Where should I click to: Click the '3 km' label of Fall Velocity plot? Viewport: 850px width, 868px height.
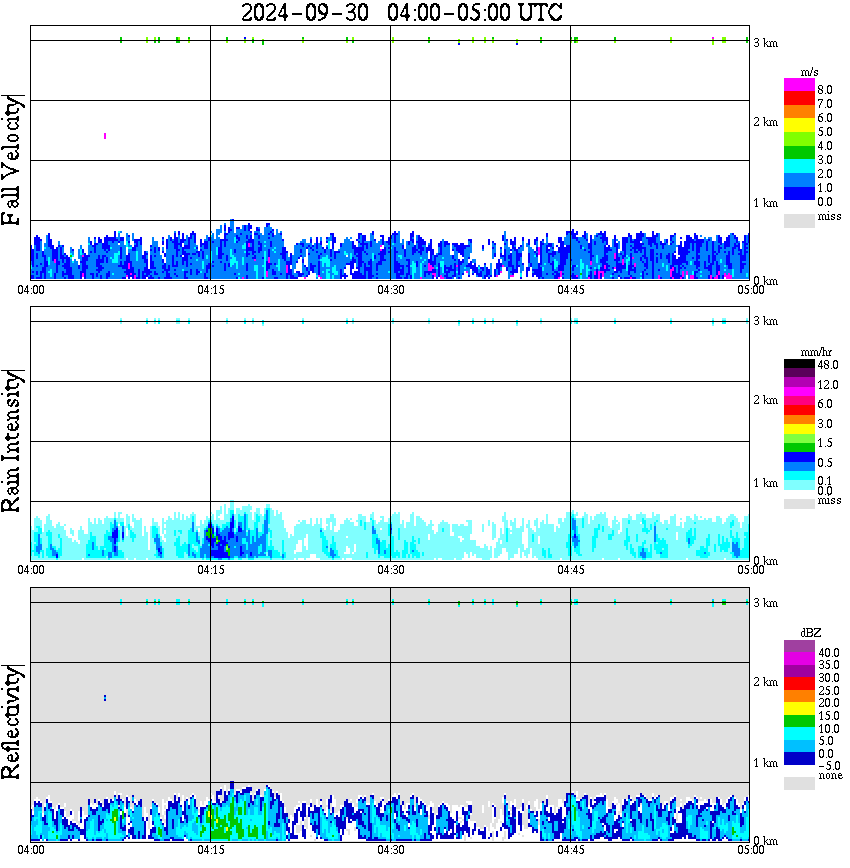pos(766,43)
